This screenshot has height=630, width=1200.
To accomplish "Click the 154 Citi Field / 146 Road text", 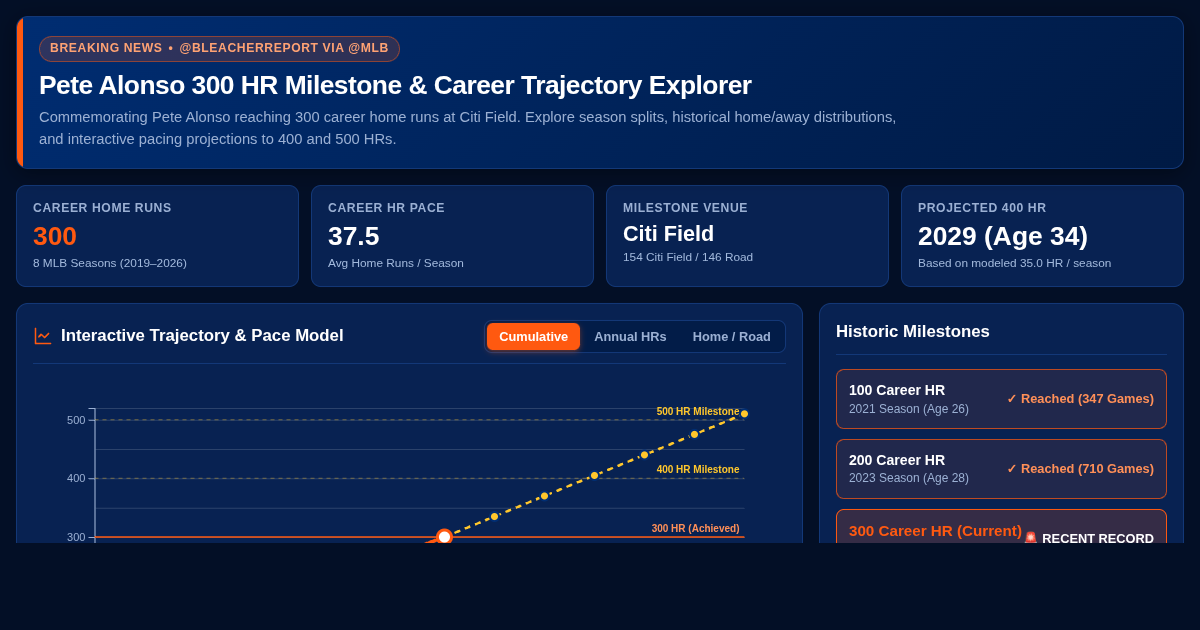I will 688,257.
